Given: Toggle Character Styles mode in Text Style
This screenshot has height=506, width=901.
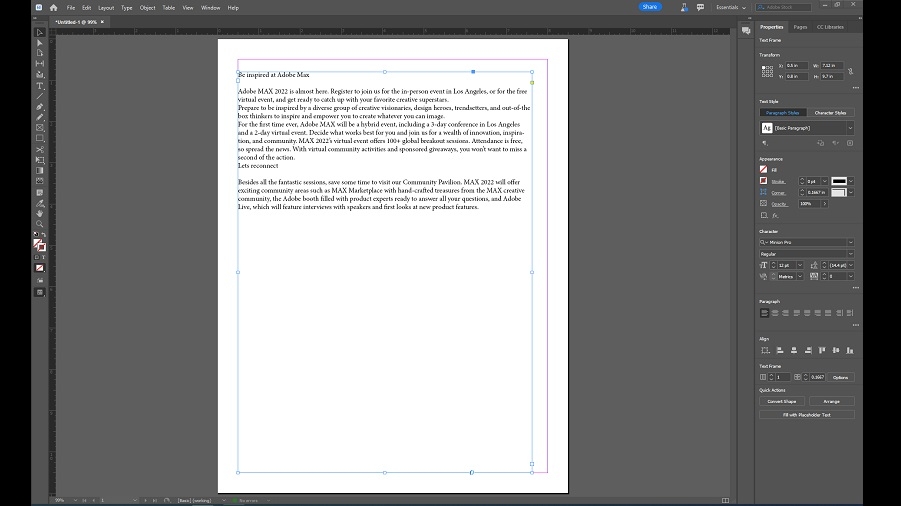Looking at the screenshot, I should coord(830,113).
